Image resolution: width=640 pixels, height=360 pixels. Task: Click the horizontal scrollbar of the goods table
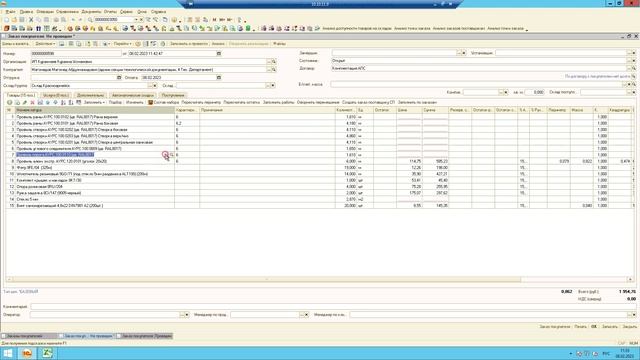[x=267, y=280]
